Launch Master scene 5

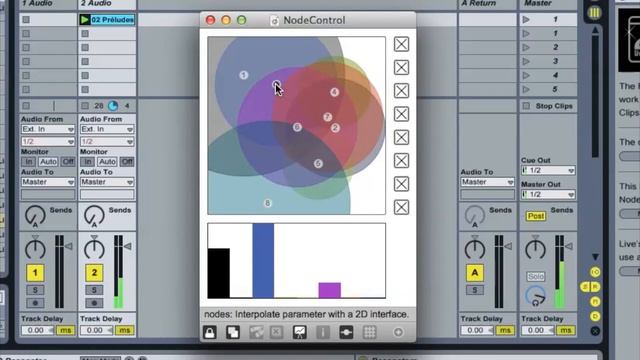[x=526, y=89]
